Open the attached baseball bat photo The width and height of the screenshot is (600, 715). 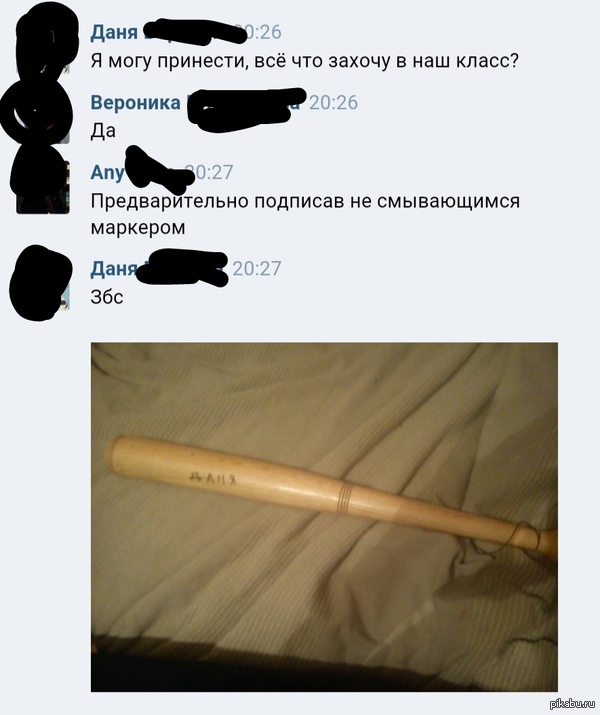[x=324, y=517]
